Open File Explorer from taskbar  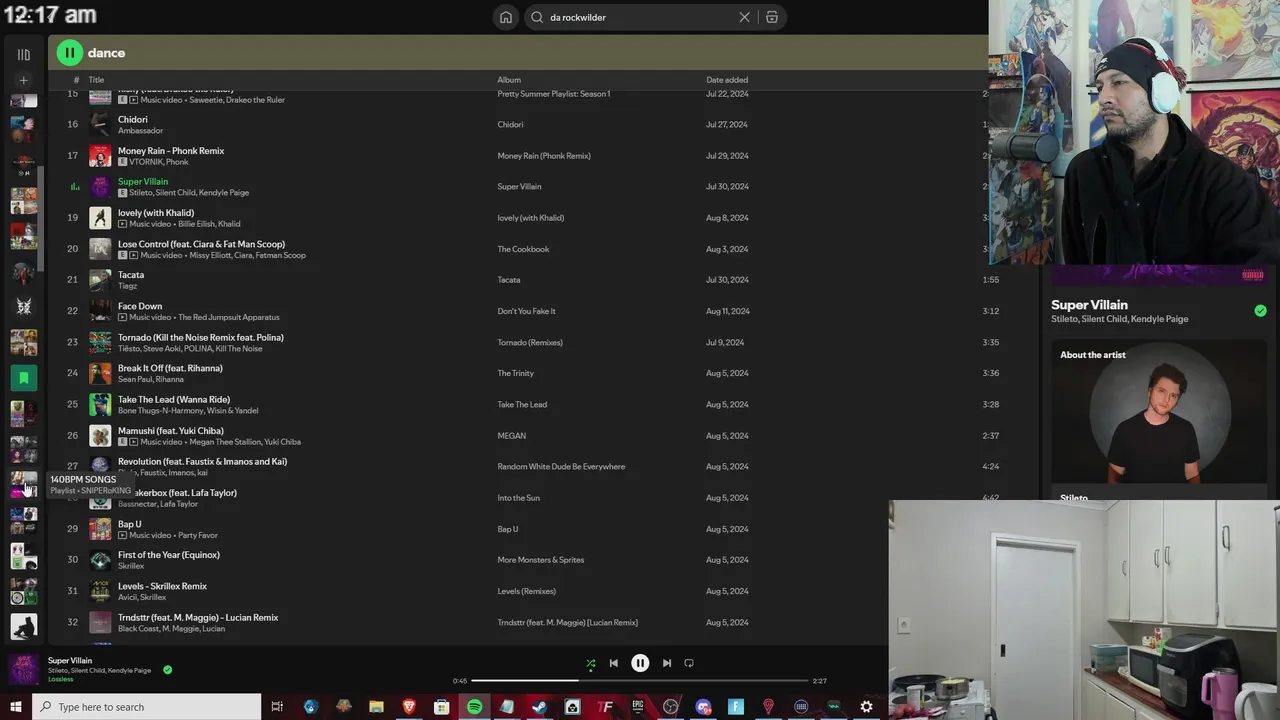pos(376,707)
